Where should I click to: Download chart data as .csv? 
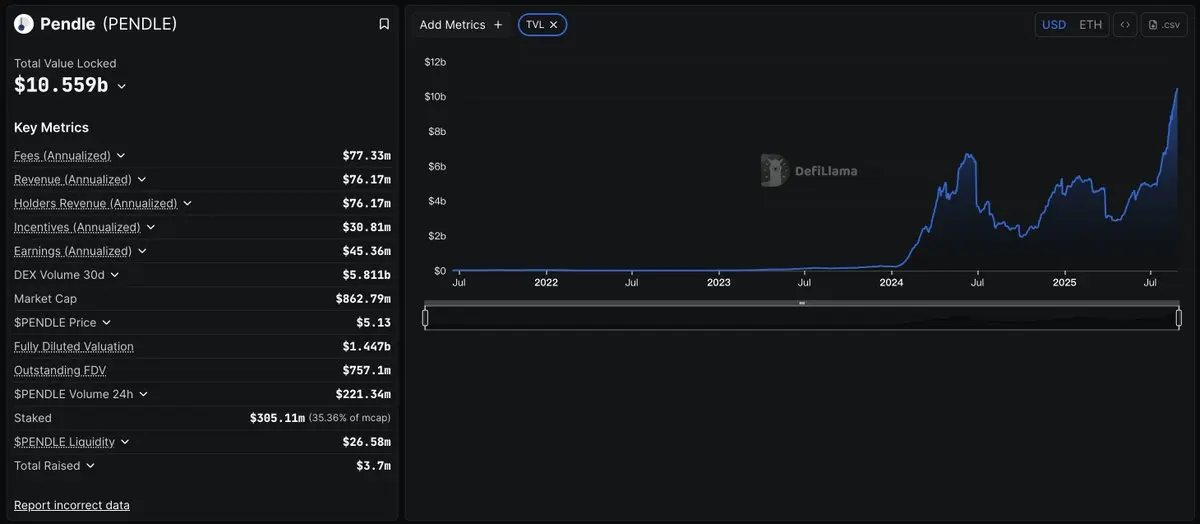(1165, 25)
